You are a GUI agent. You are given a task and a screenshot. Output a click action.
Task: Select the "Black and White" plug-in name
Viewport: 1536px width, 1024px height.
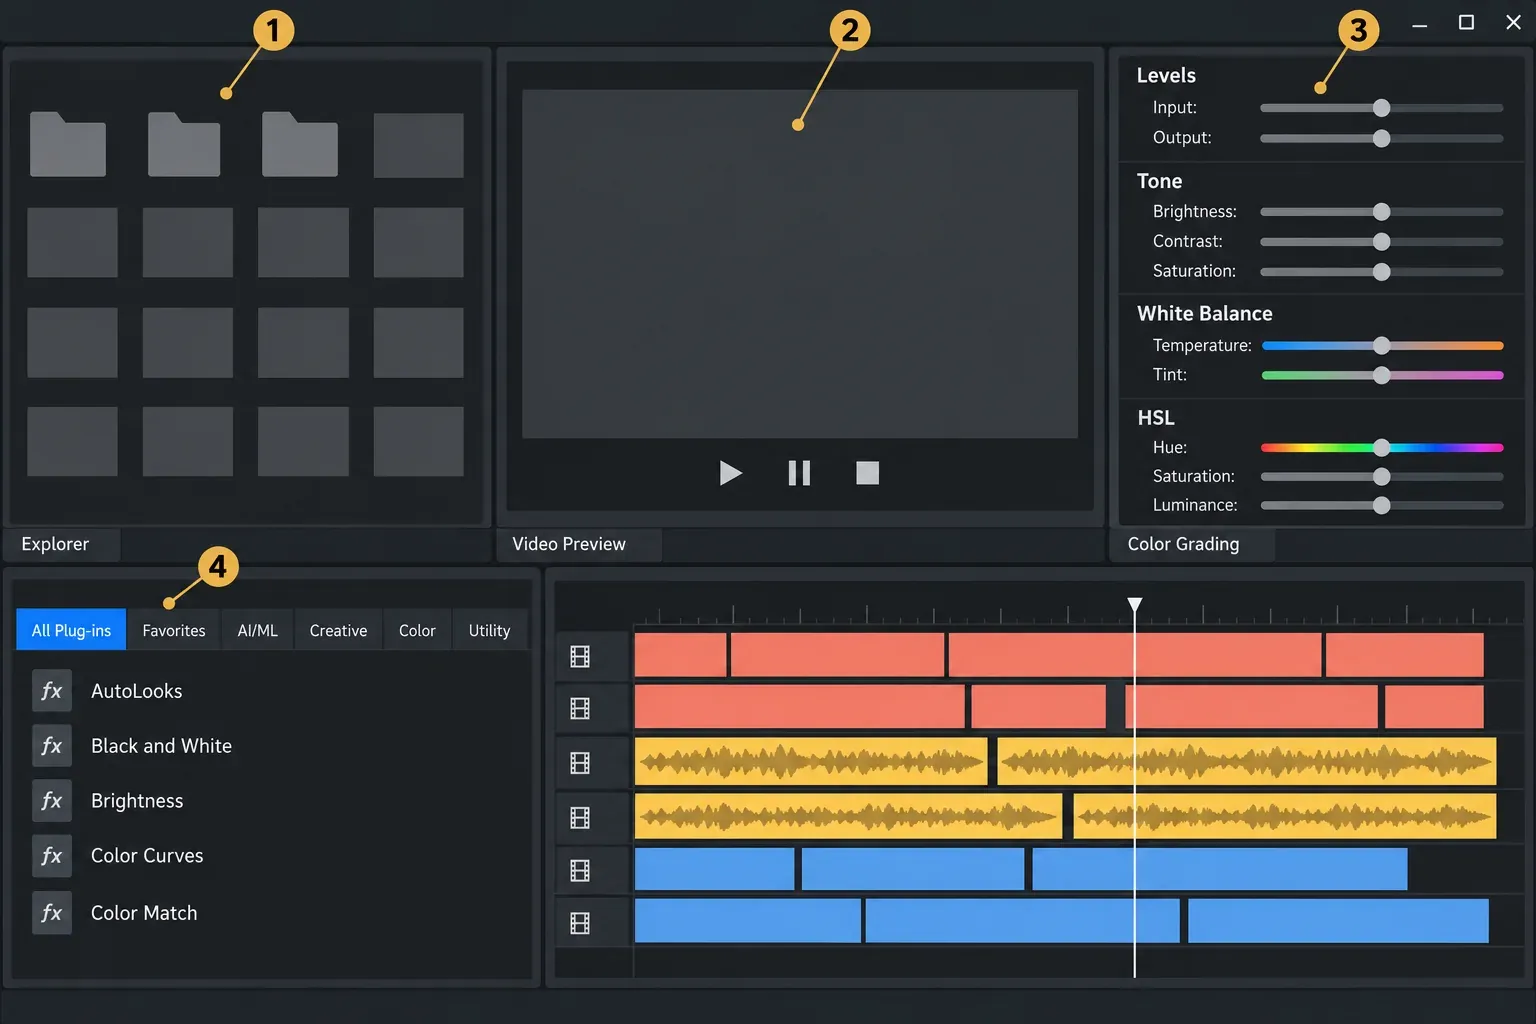(x=161, y=746)
